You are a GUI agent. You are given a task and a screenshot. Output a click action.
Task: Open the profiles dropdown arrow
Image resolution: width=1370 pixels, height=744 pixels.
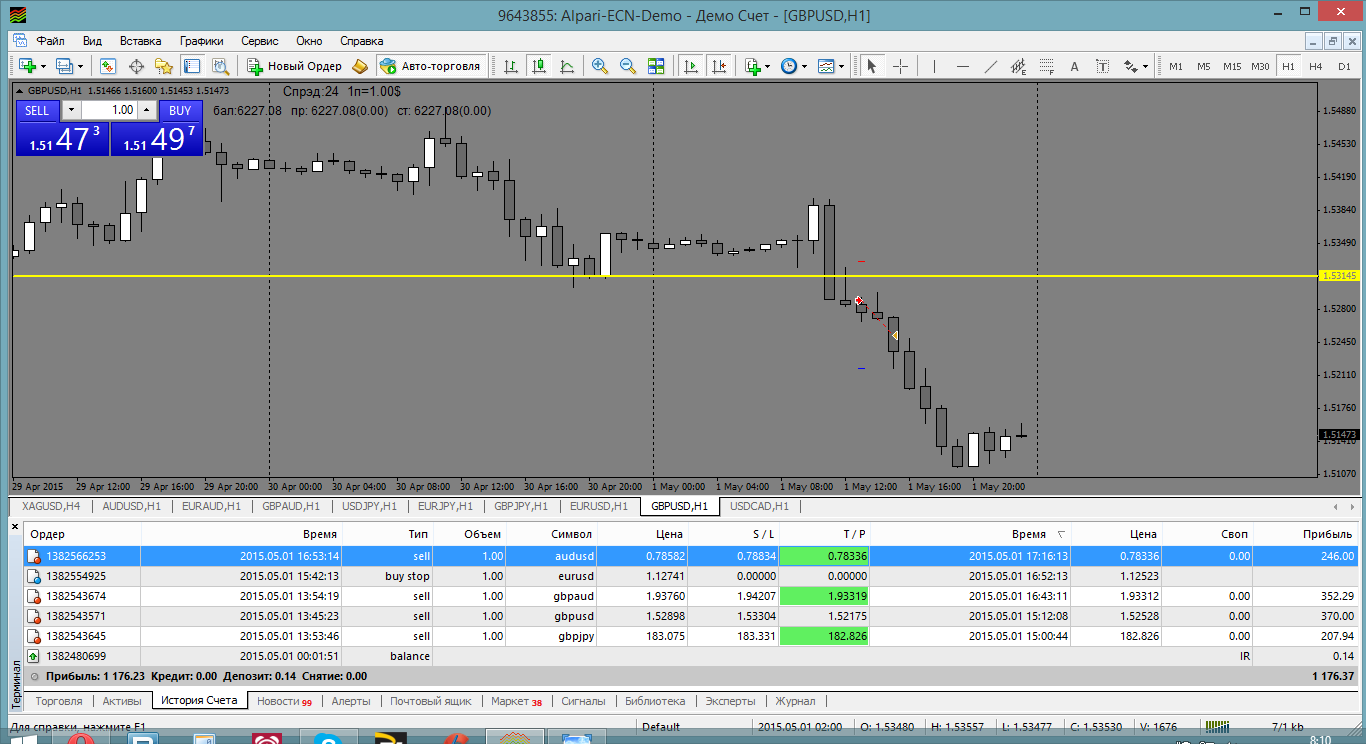coord(82,66)
